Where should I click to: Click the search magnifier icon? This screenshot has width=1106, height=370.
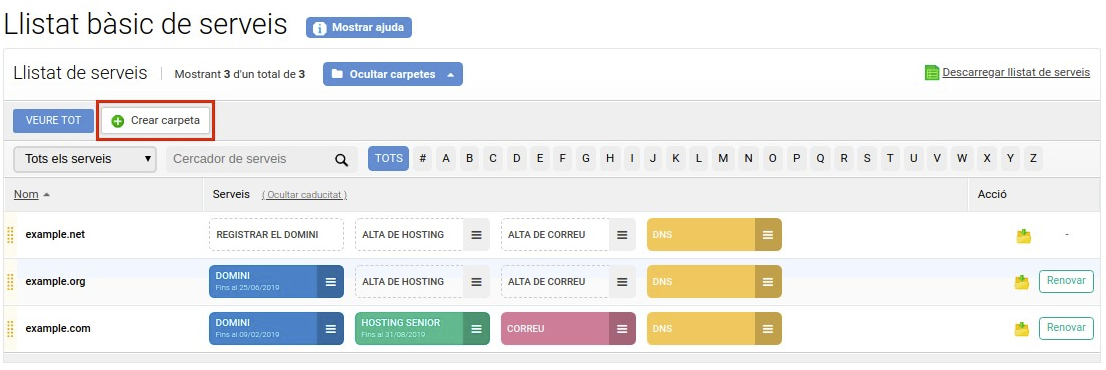click(x=341, y=159)
